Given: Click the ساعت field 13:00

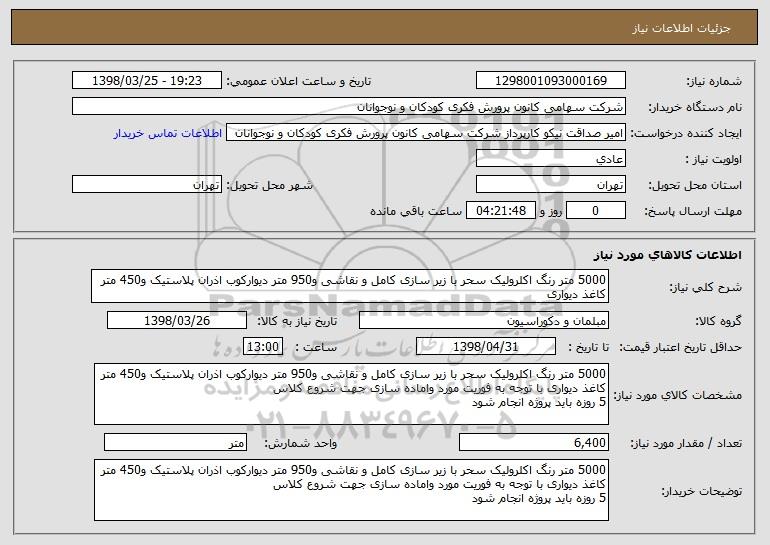Looking at the screenshot, I should pos(263,347).
